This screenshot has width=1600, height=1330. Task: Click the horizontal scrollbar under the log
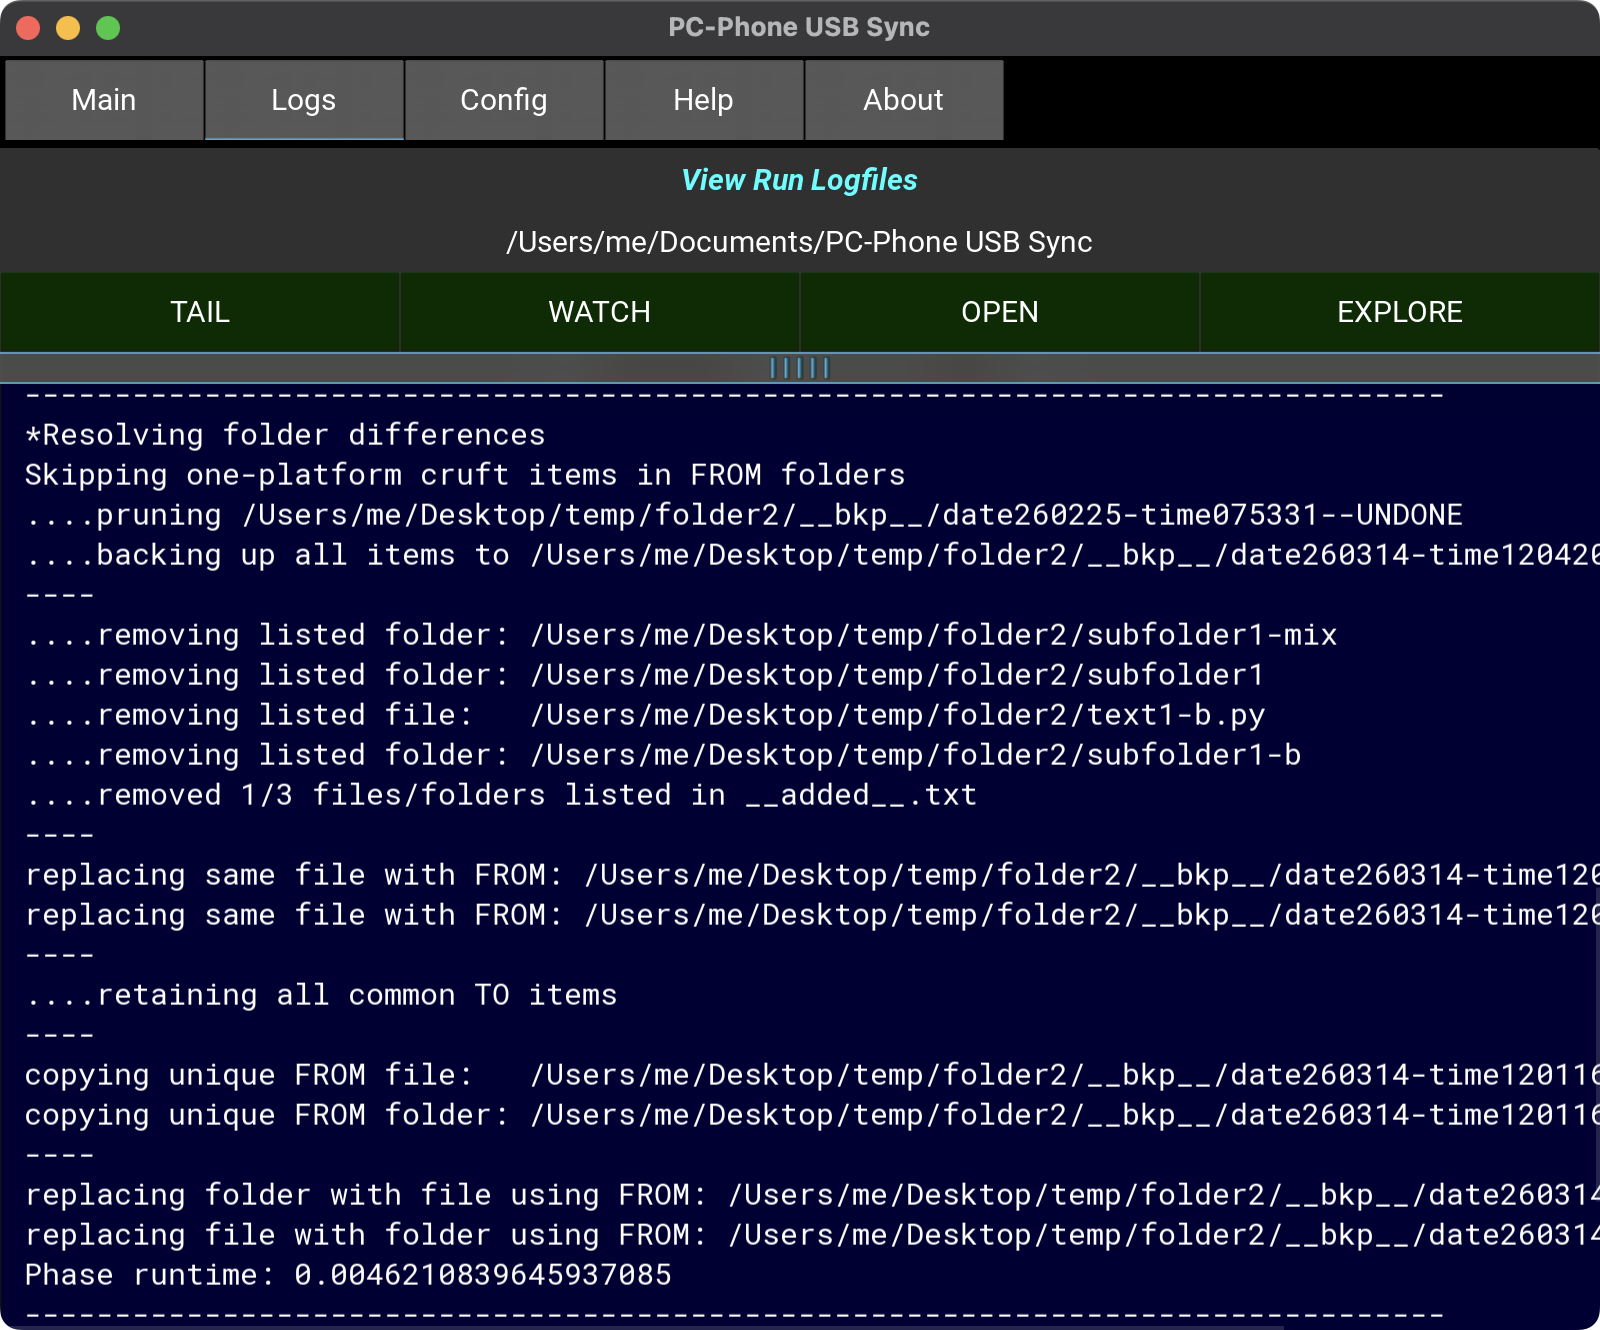point(640,1325)
